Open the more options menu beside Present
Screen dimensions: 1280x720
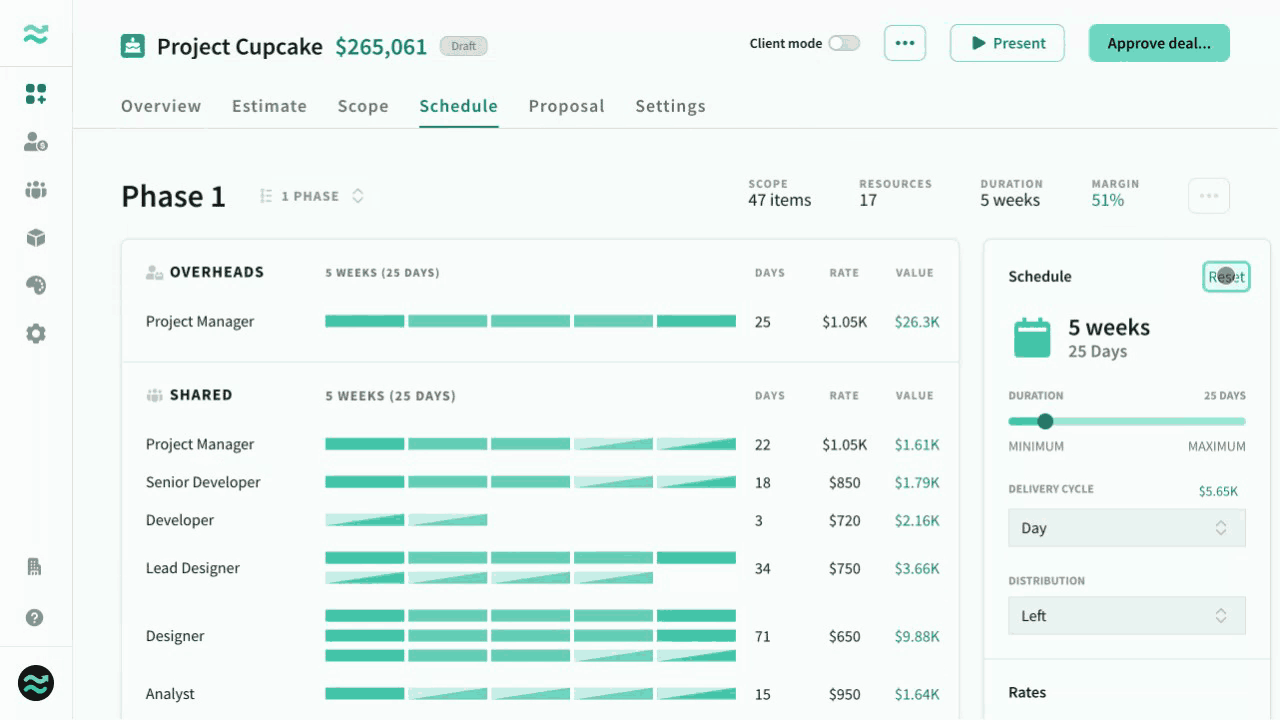pos(905,43)
